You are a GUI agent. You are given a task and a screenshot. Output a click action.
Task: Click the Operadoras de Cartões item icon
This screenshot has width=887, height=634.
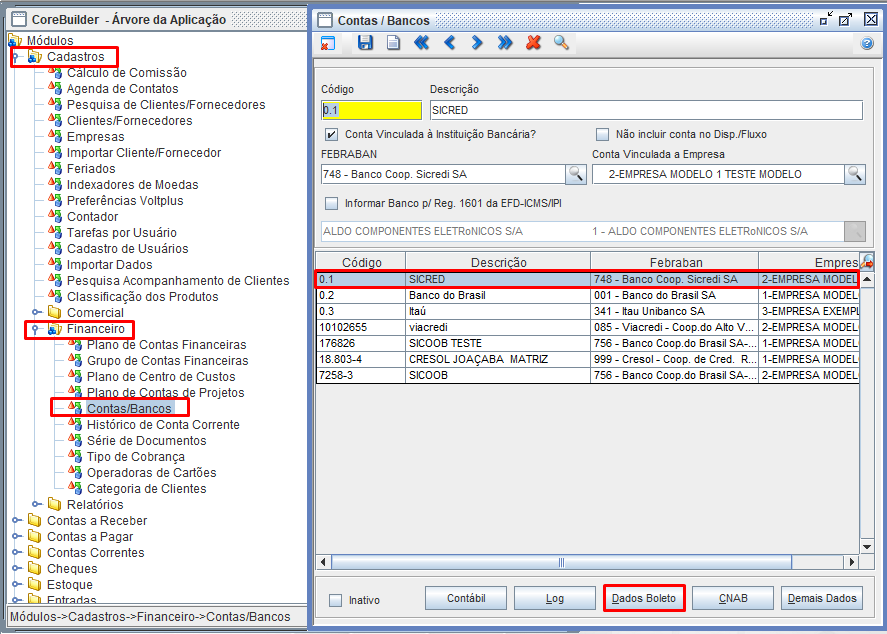[x=75, y=472]
